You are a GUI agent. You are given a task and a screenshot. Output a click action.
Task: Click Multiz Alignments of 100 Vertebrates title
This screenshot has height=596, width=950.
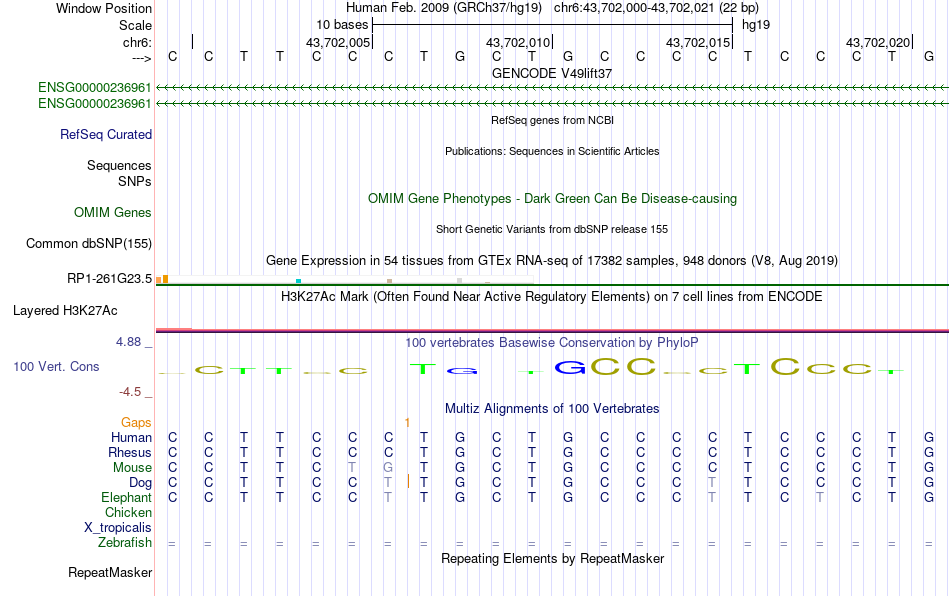(x=552, y=408)
